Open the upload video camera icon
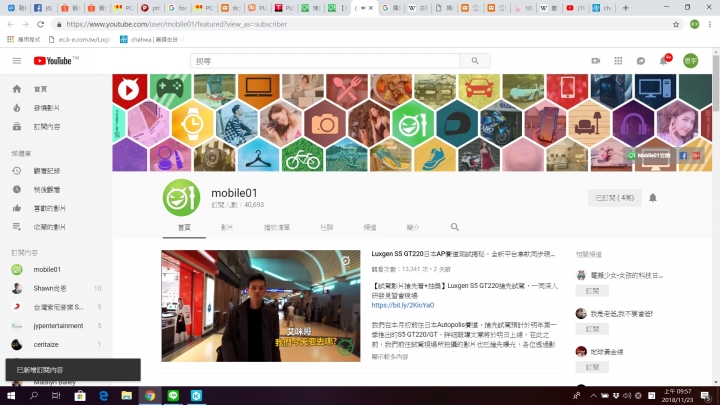 596,61
